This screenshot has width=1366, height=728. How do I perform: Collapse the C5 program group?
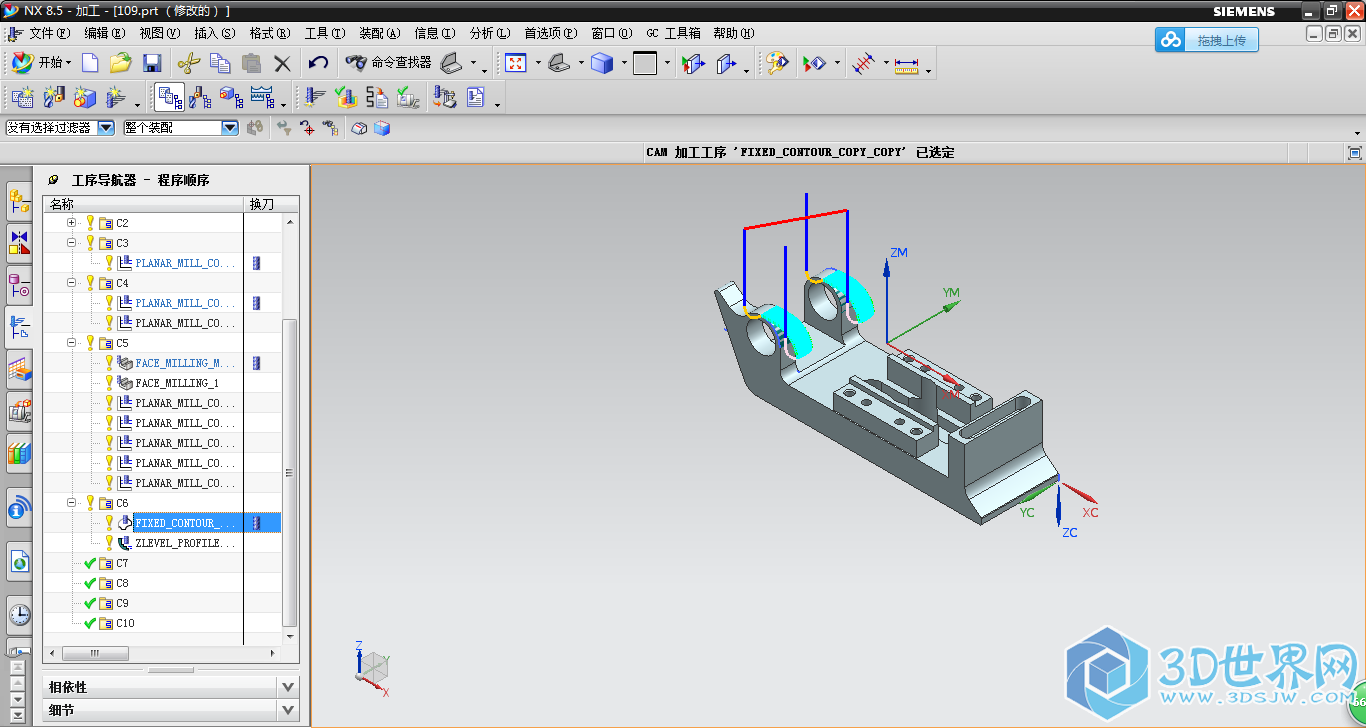[72, 343]
